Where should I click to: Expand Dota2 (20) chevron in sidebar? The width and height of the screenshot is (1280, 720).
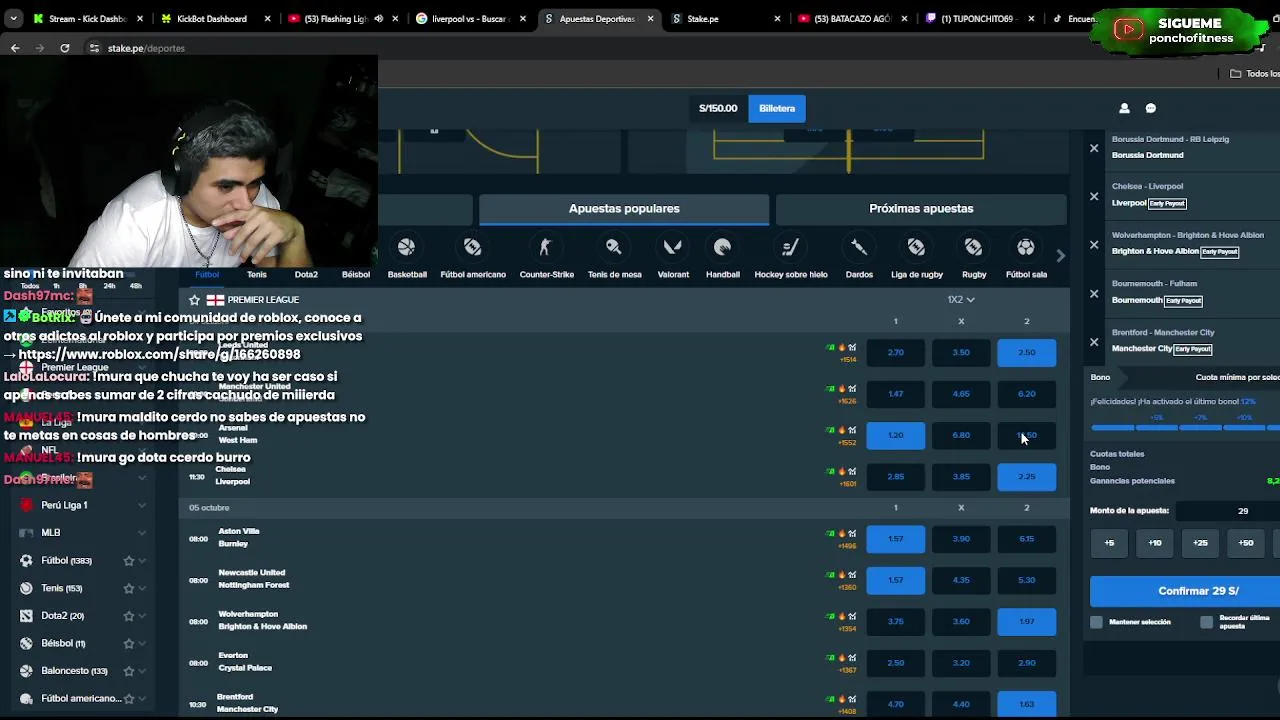142,616
